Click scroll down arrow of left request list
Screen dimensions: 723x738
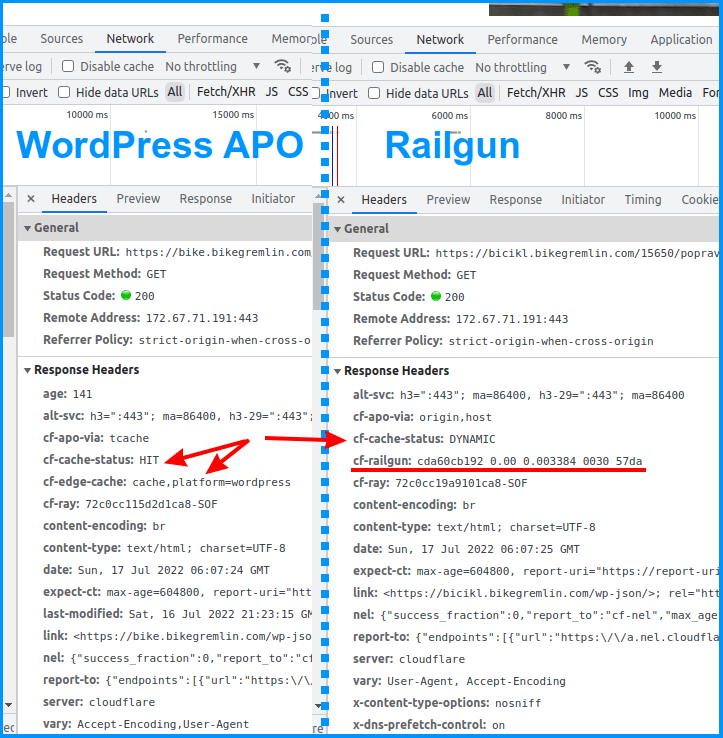[8, 705]
